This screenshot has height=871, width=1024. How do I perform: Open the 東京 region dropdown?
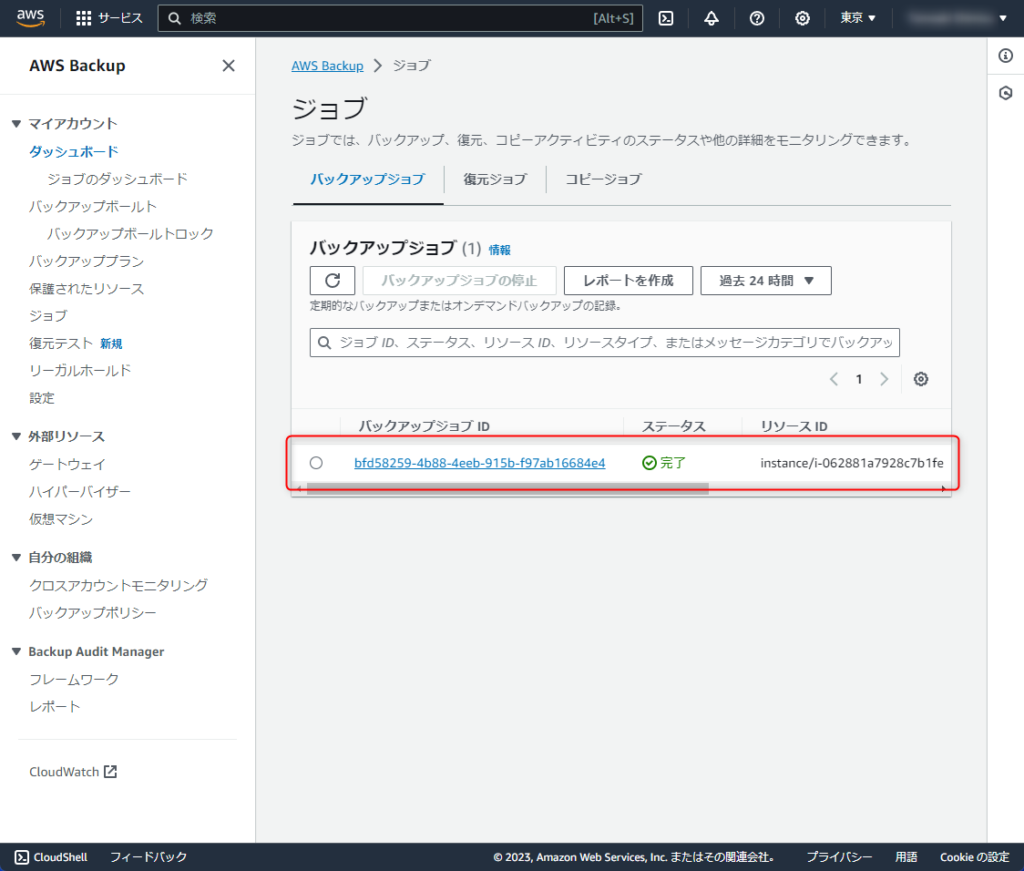coord(857,18)
